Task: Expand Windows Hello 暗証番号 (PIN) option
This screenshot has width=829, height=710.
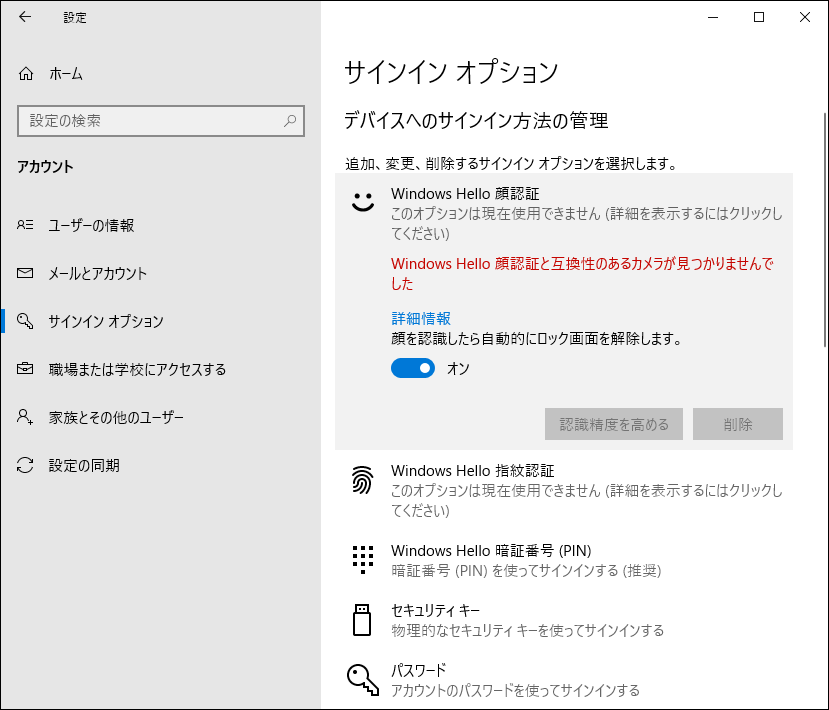Action: (x=564, y=560)
